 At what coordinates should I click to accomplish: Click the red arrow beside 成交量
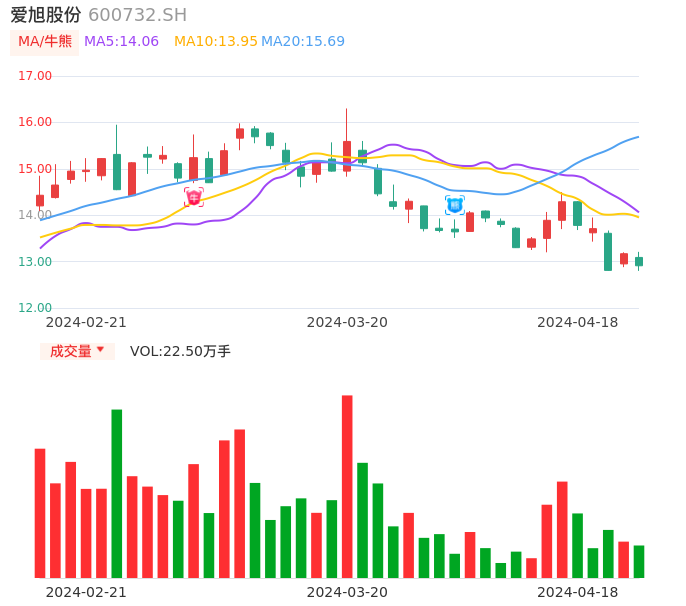pos(100,350)
